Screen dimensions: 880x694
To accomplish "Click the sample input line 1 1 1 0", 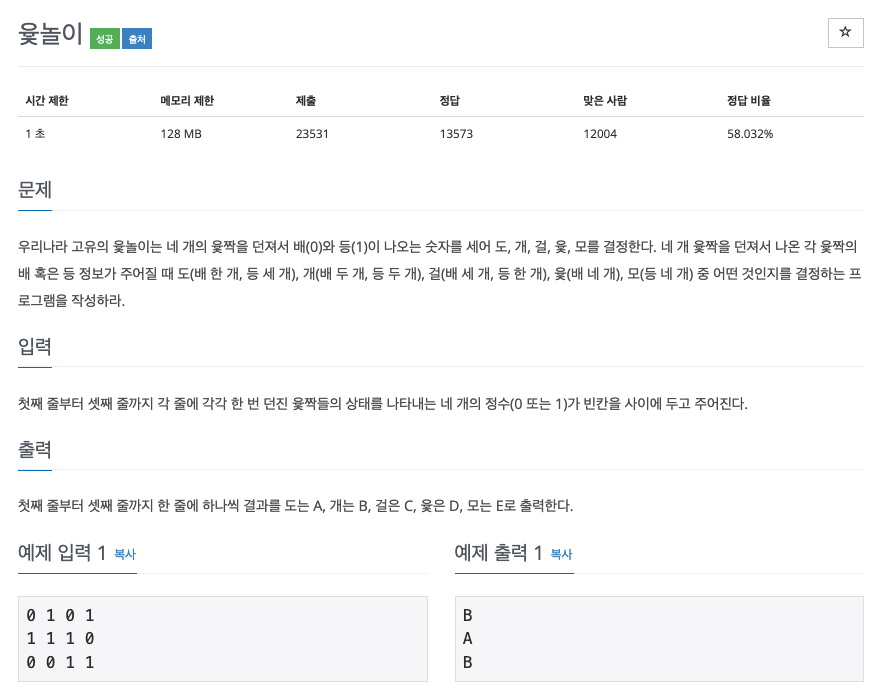I will 60,638.
